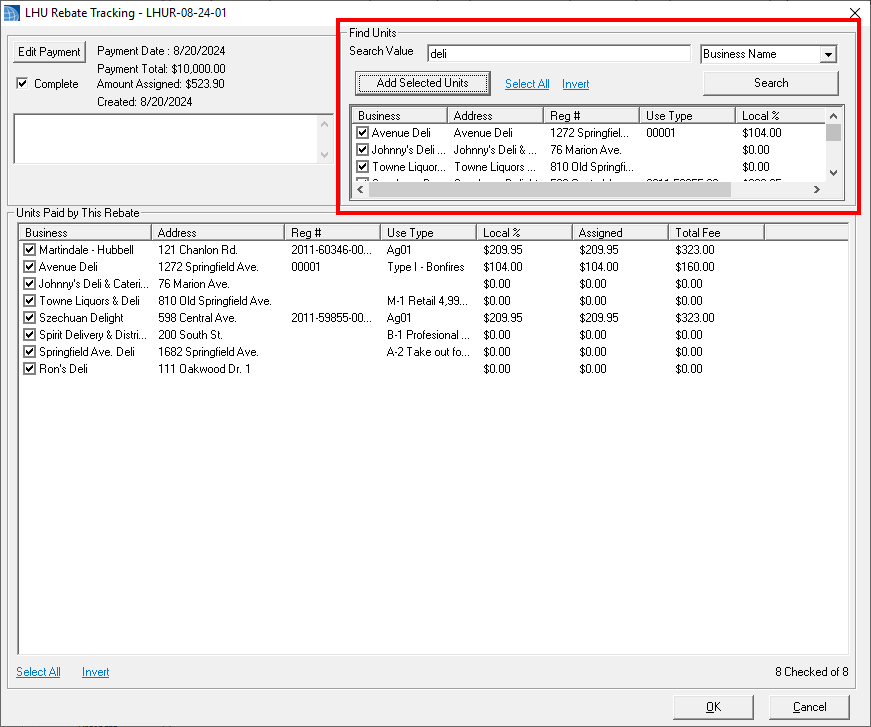Select 200 South St. address cell

tap(190, 335)
